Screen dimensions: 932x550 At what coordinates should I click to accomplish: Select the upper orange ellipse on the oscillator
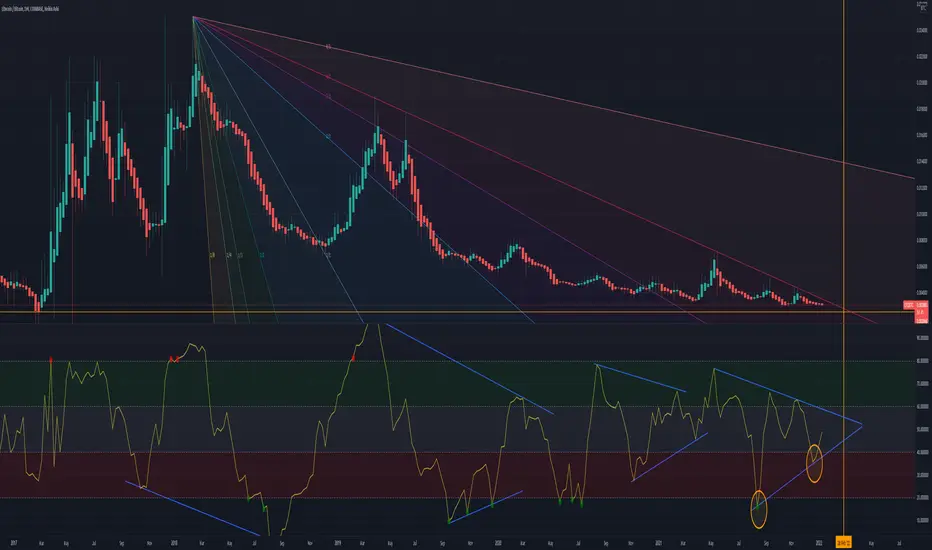(814, 463)
